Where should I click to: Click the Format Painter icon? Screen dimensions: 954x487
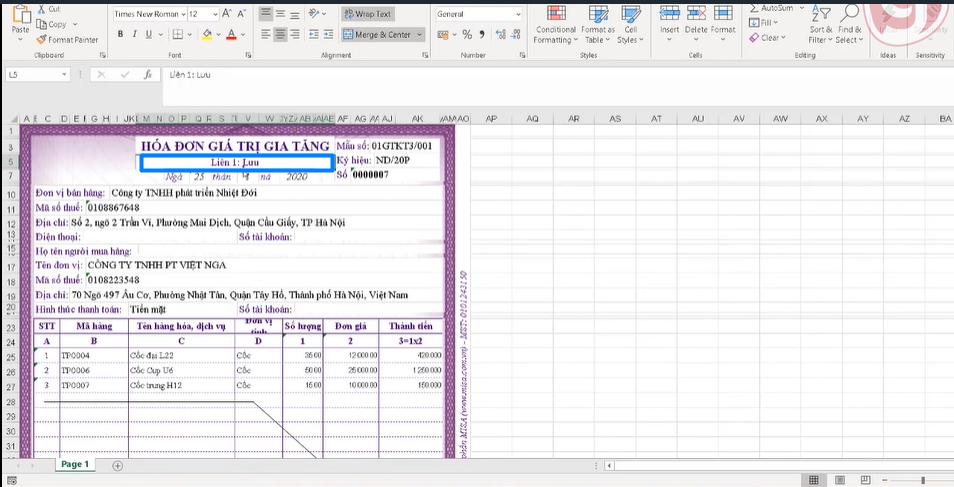42,40
